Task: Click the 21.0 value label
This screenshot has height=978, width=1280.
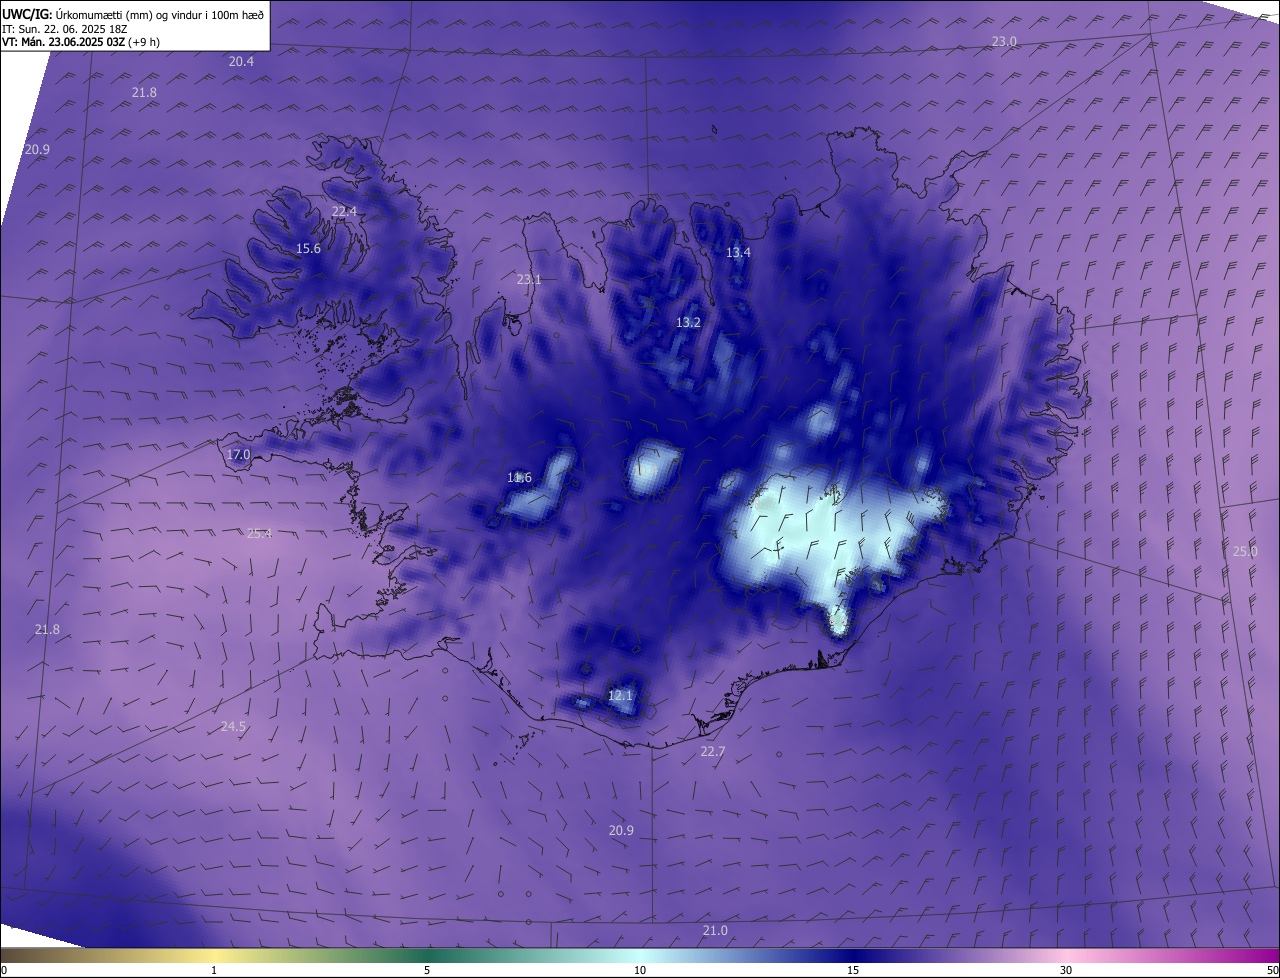Action: [x=715, y=931]
